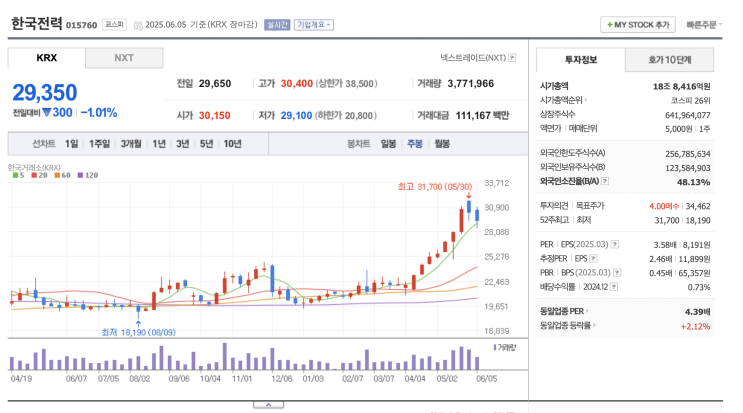
Task: Select the 1년 line chart period
Action: 159,144
